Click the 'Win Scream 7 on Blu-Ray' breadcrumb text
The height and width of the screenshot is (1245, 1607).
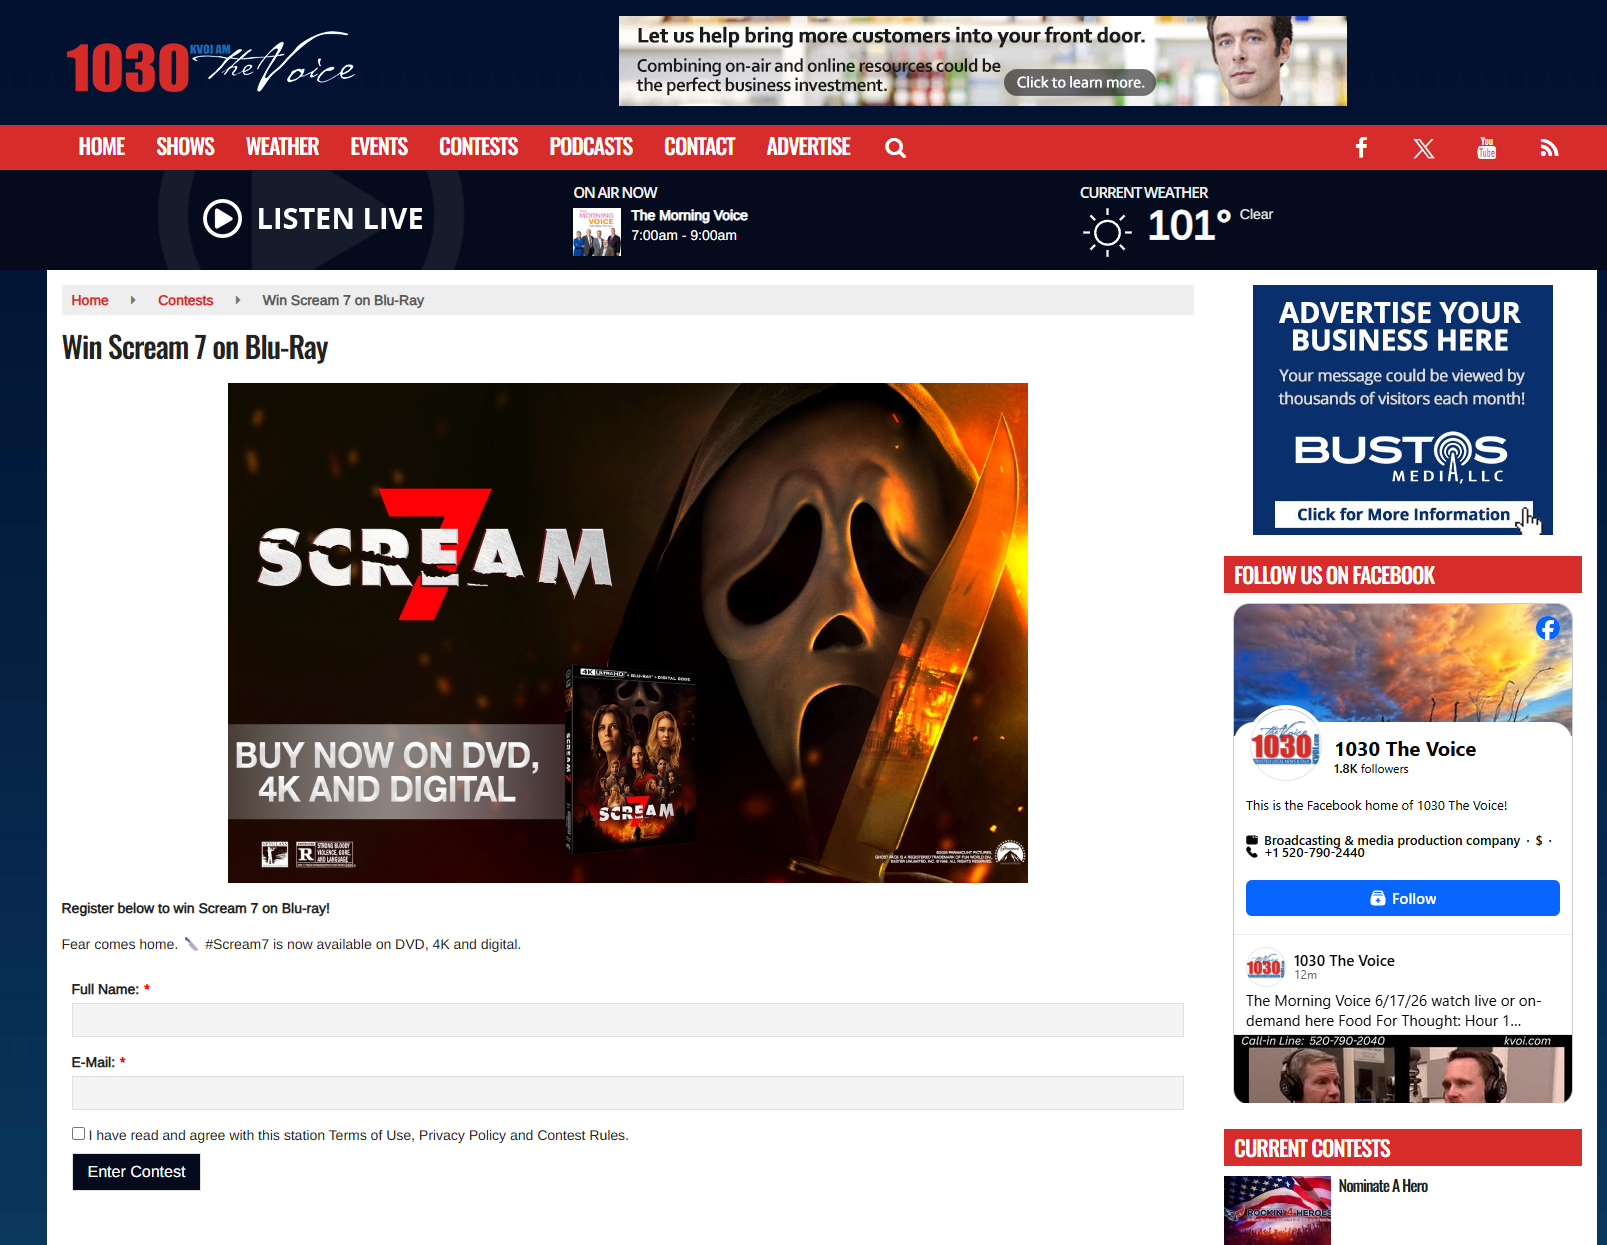tap(343, 300)
